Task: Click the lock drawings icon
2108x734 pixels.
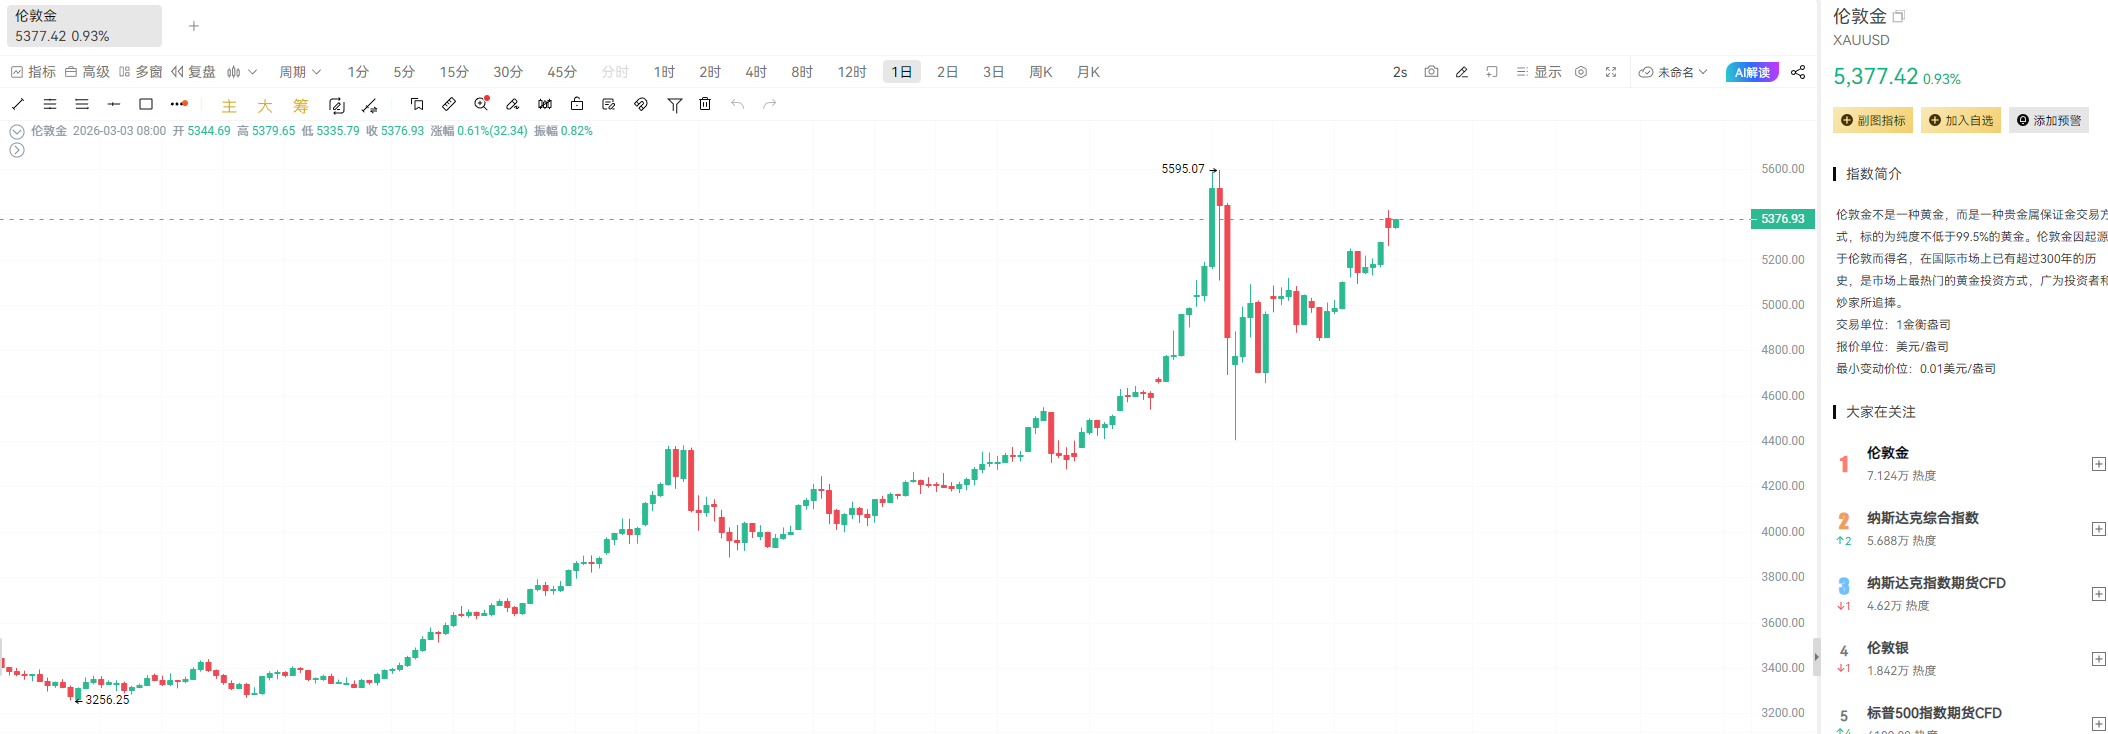Action: 577,104
